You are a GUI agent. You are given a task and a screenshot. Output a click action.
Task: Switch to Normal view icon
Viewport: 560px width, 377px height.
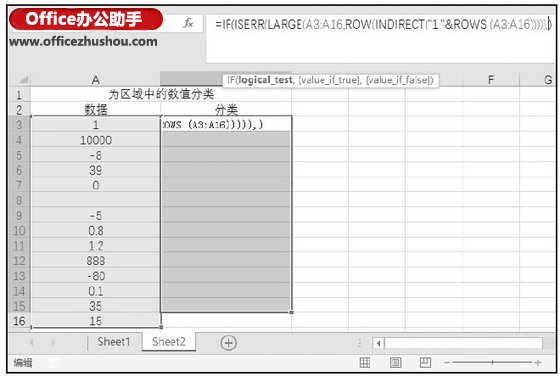[365, 363]
